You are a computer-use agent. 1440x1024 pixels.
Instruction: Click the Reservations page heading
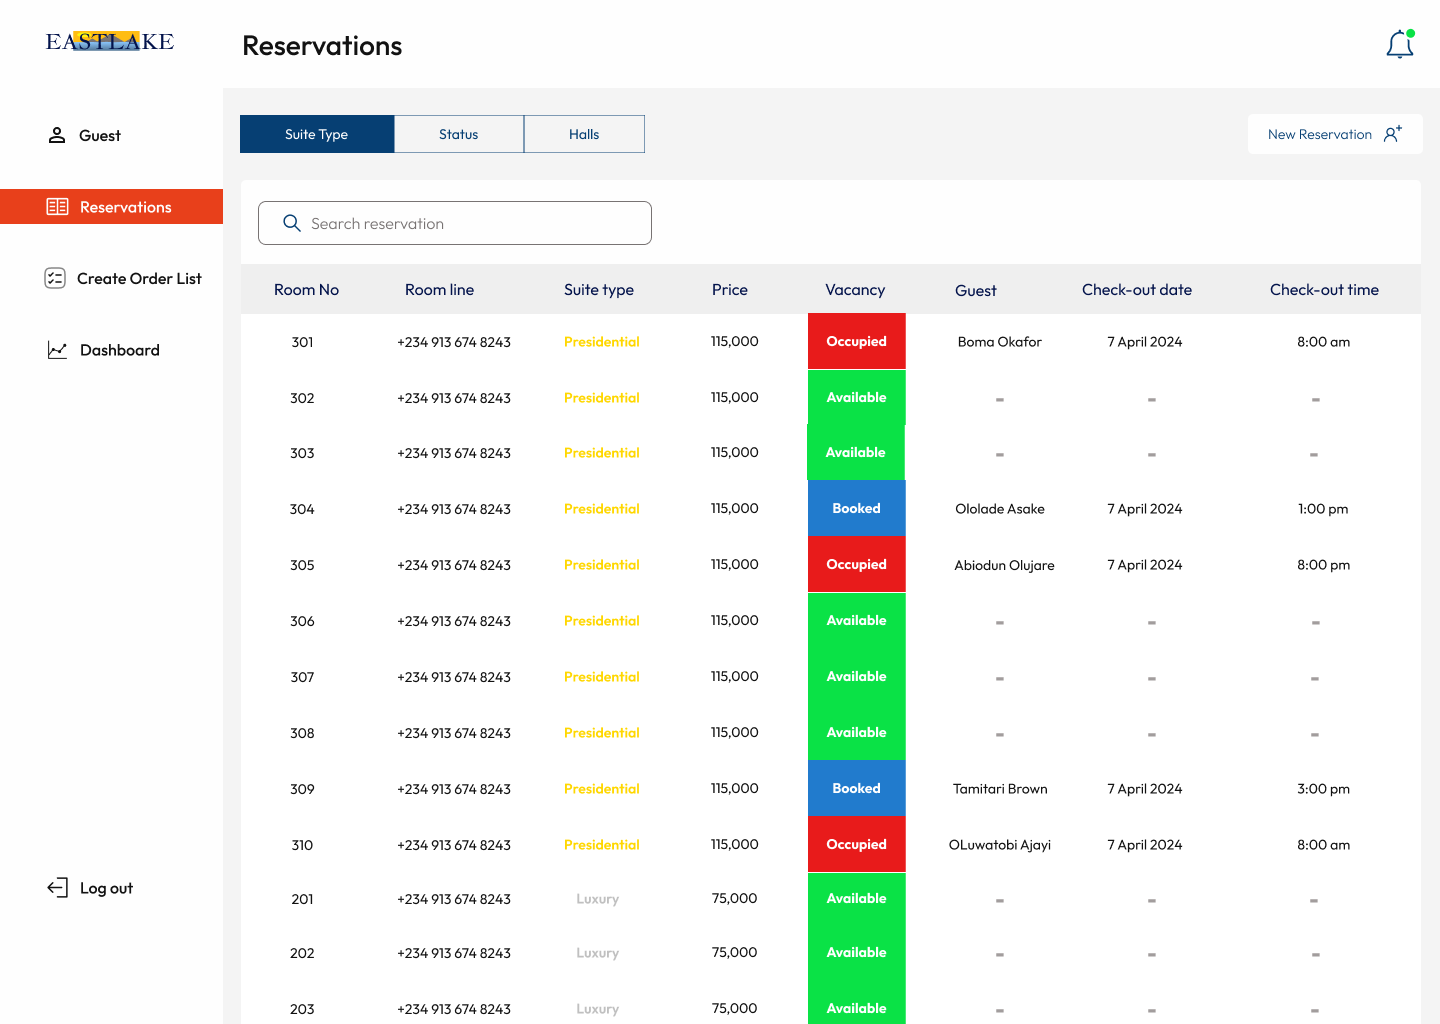[x=322, y=45]
